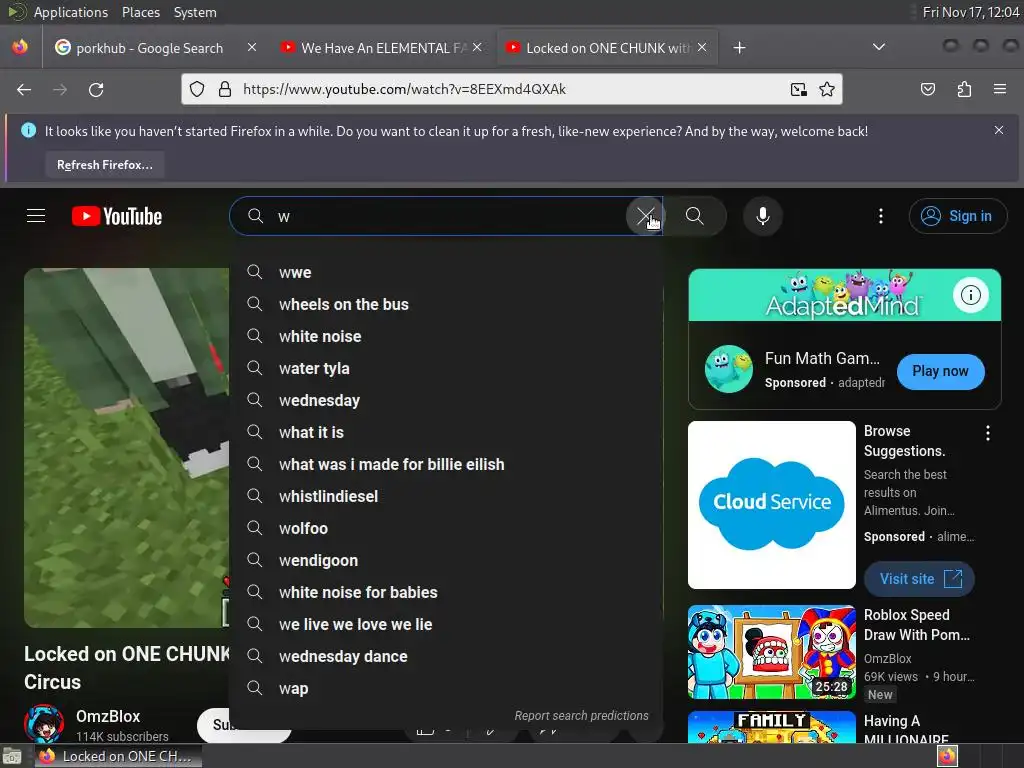Open the Firefox application menu
The width and height of the screenshot is (1024, 768).
point(999,89)
